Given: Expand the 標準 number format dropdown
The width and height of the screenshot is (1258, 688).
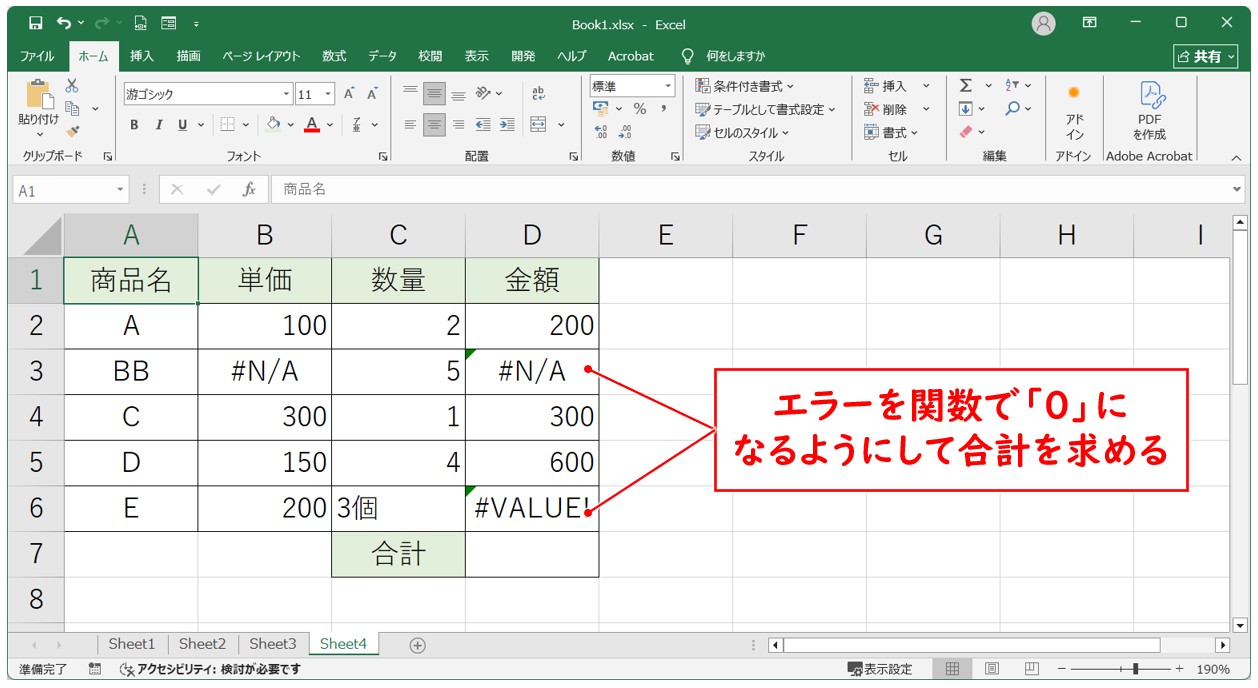Looking at the screenshot, I should [668, 86].
